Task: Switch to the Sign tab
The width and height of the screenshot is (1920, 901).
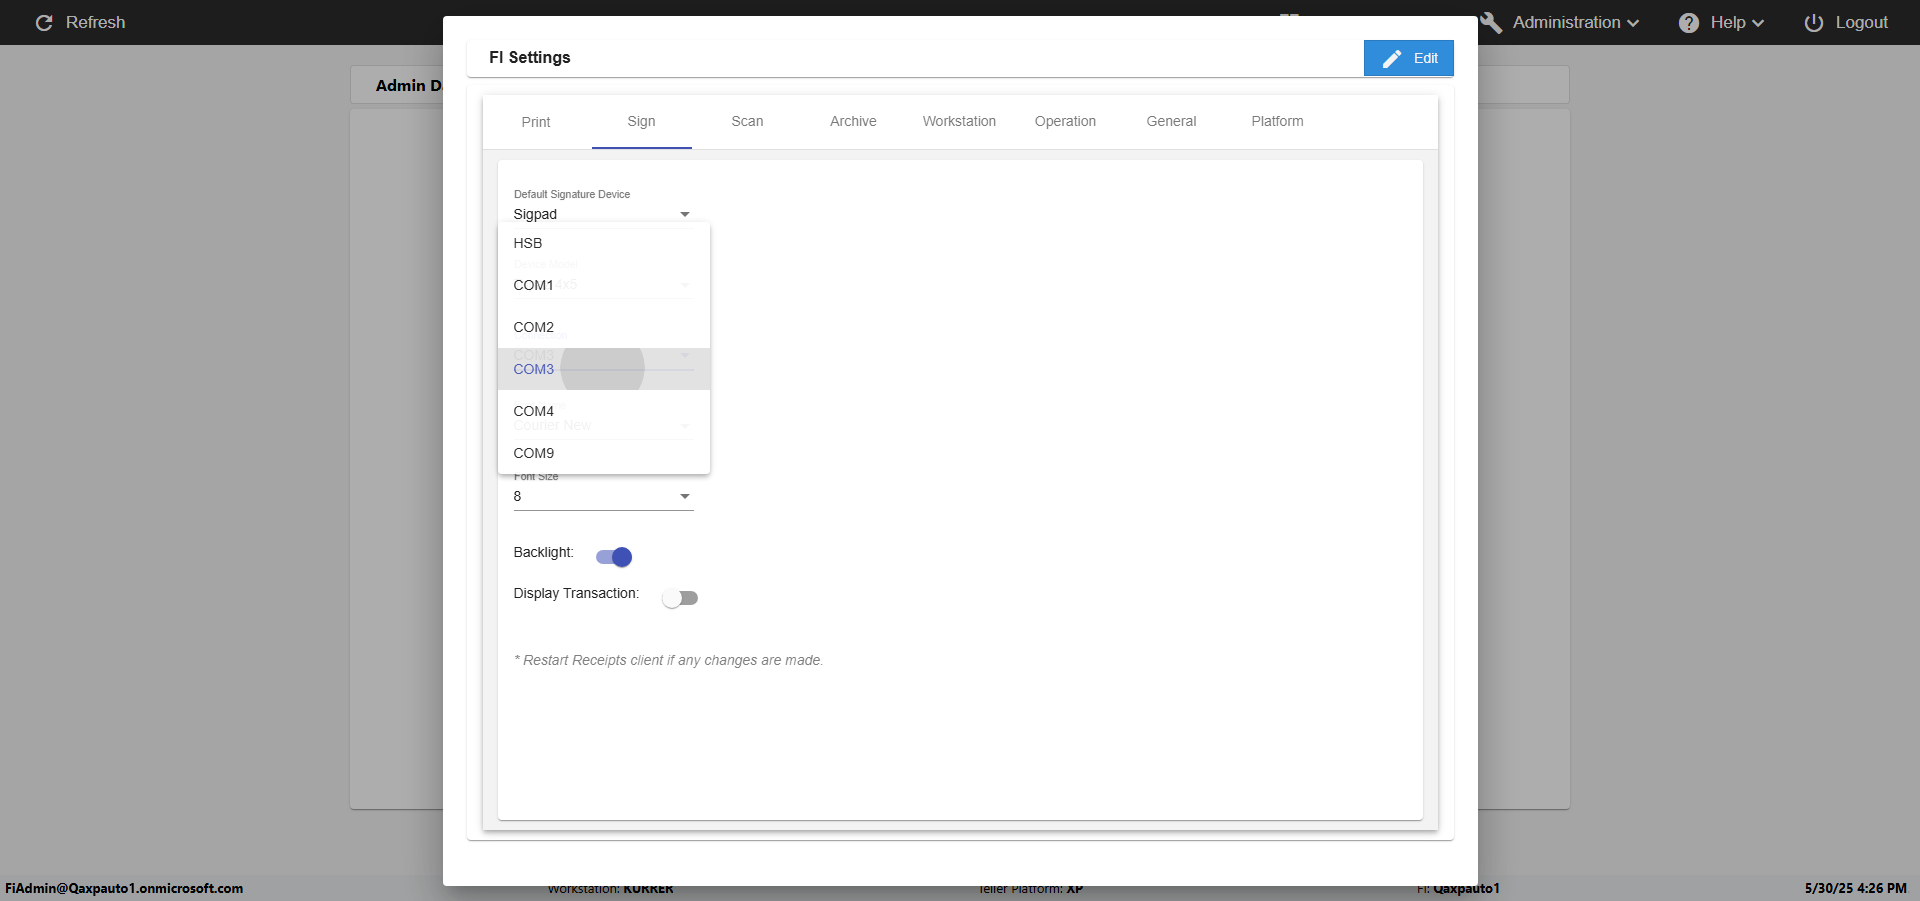Action: (x=642, y=122)
